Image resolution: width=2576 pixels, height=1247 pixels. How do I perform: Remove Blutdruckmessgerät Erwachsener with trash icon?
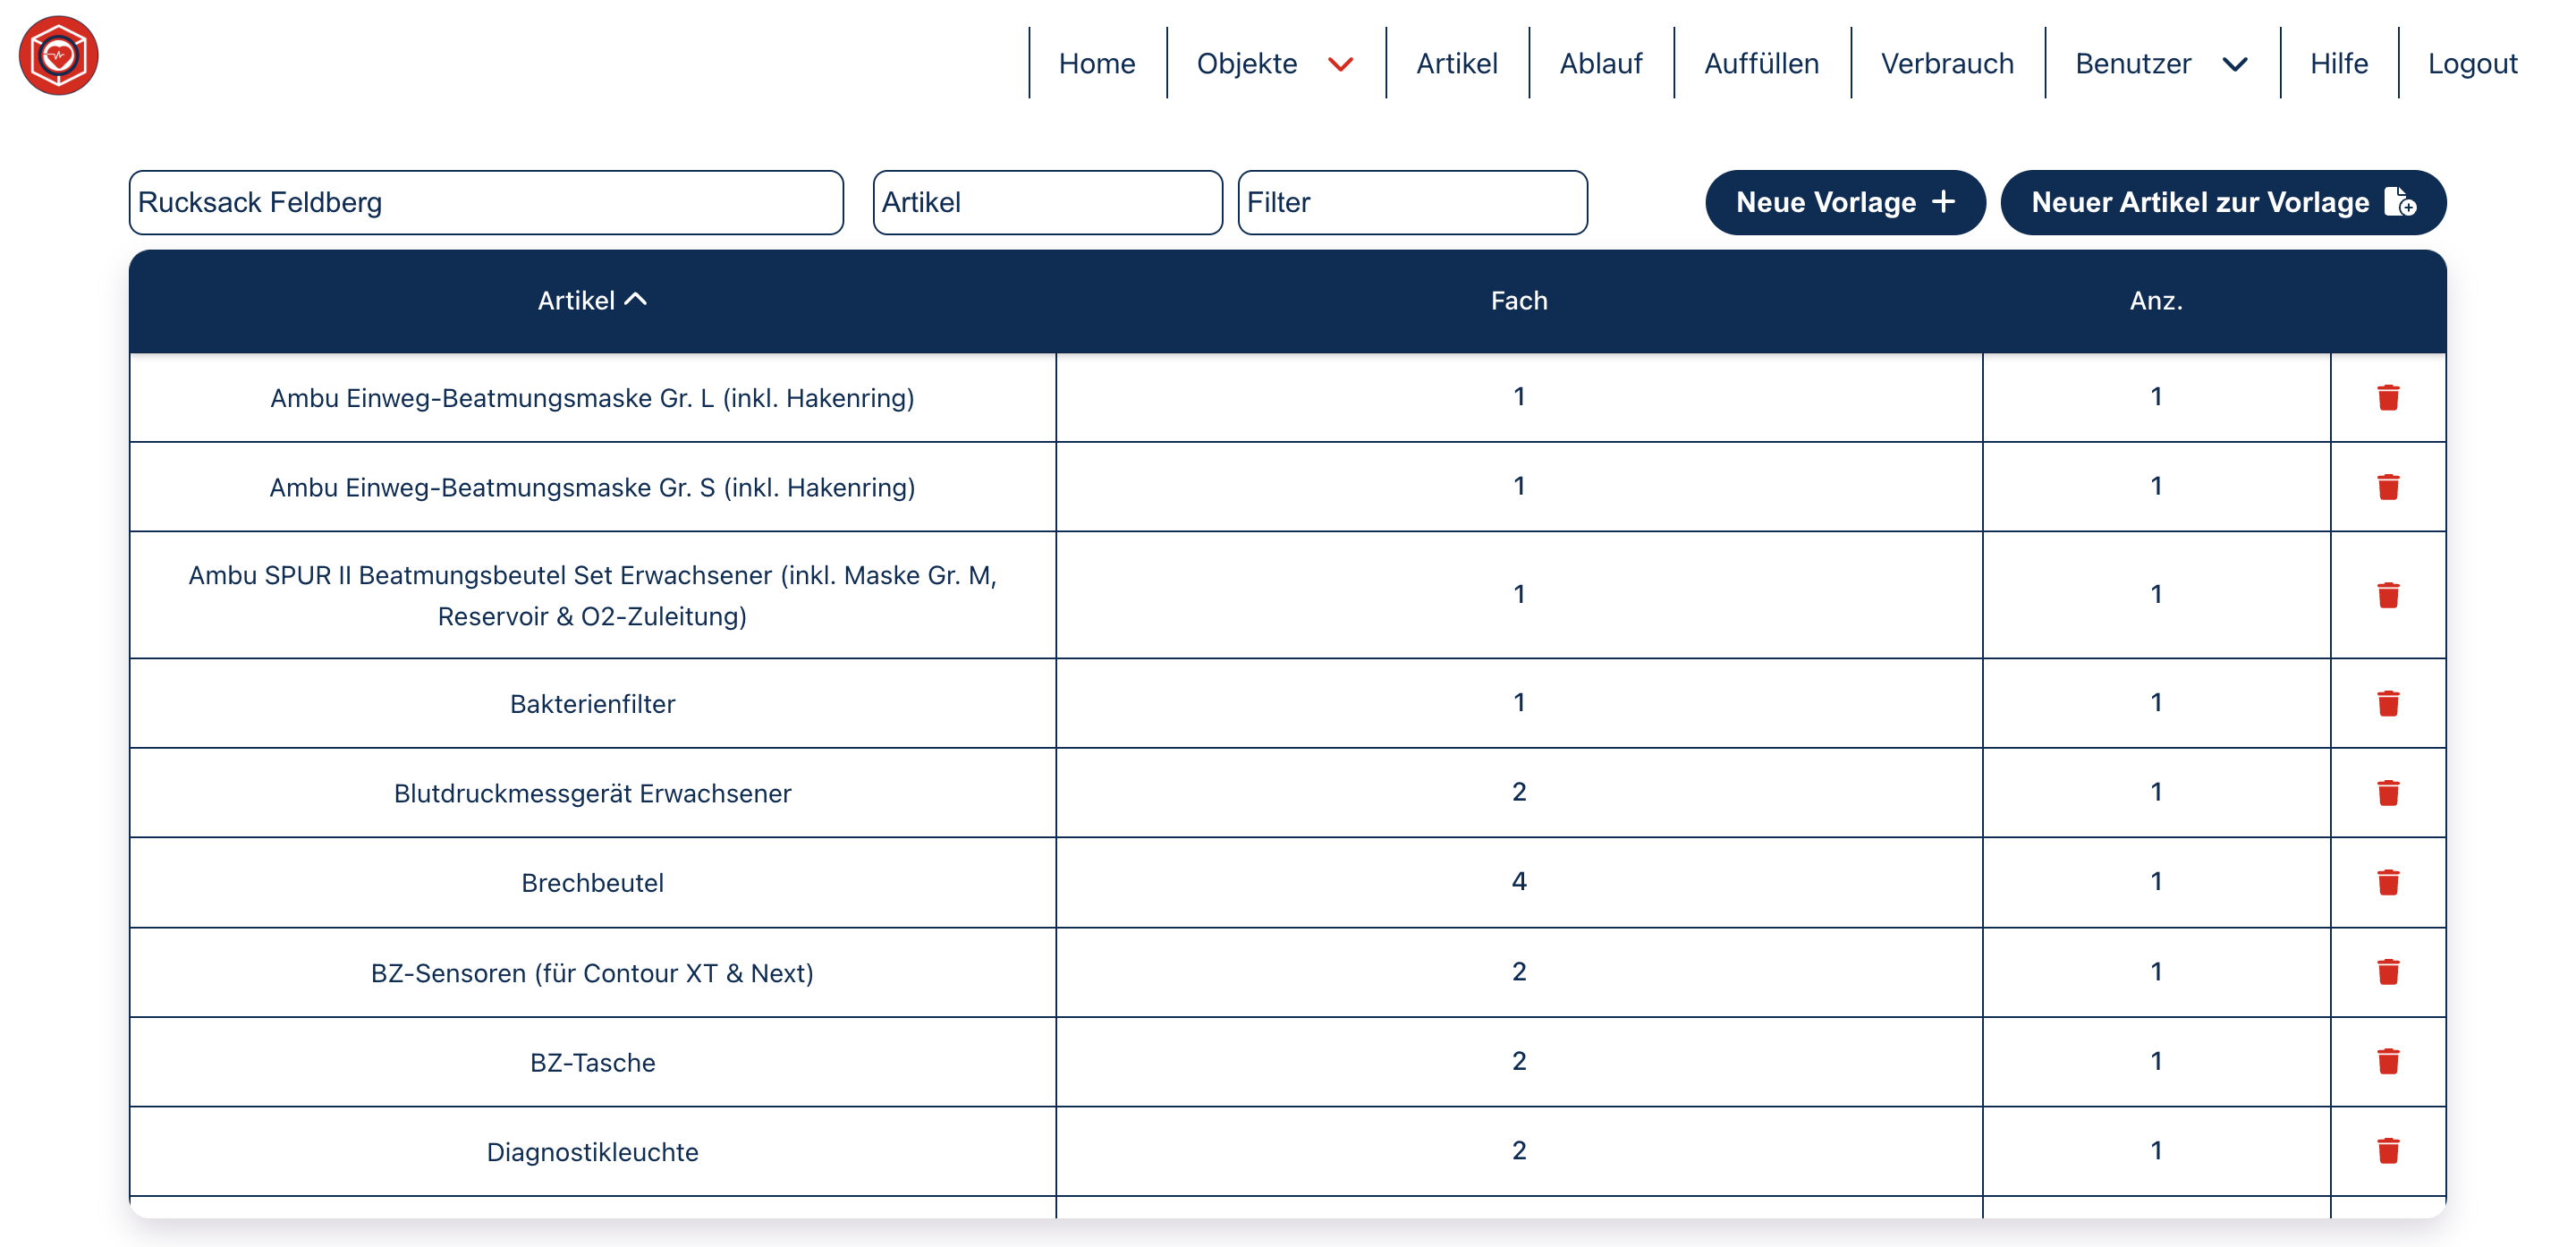coord(2387,793)
